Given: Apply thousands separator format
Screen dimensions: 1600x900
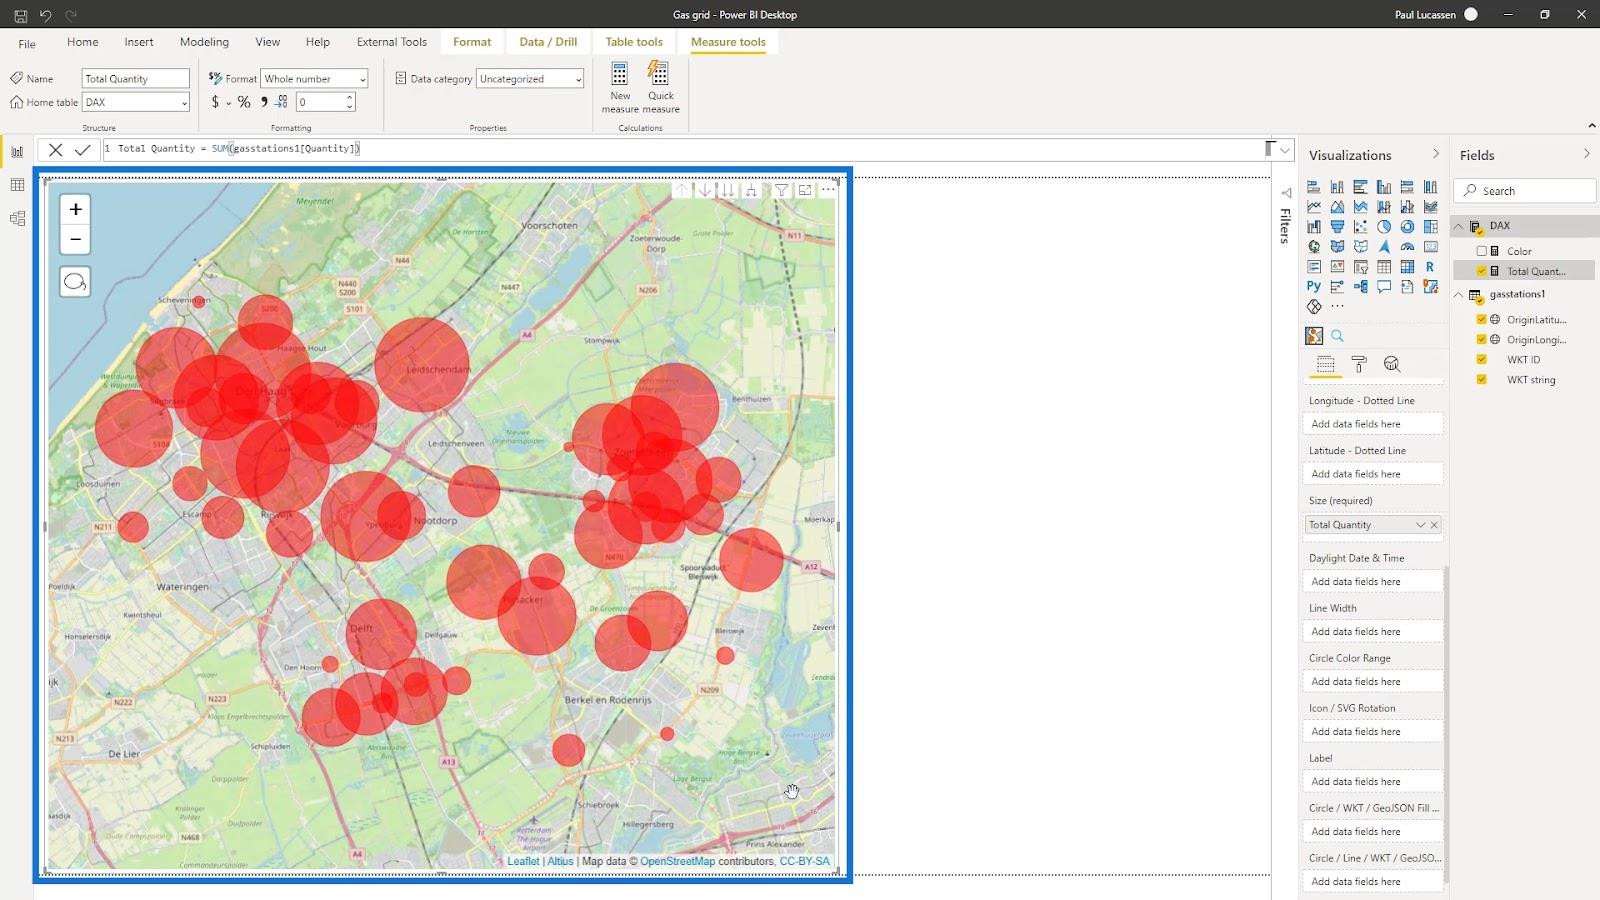Looking at the screenshot, I should [264, 102].
